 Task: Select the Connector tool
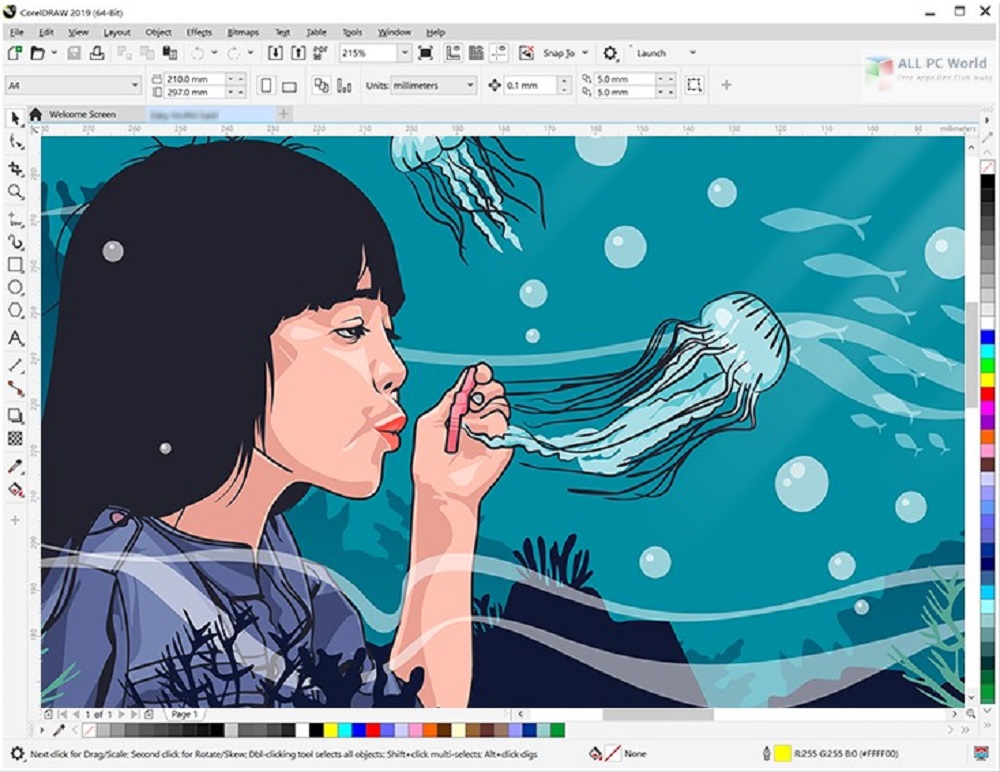(x=15, y=389)
